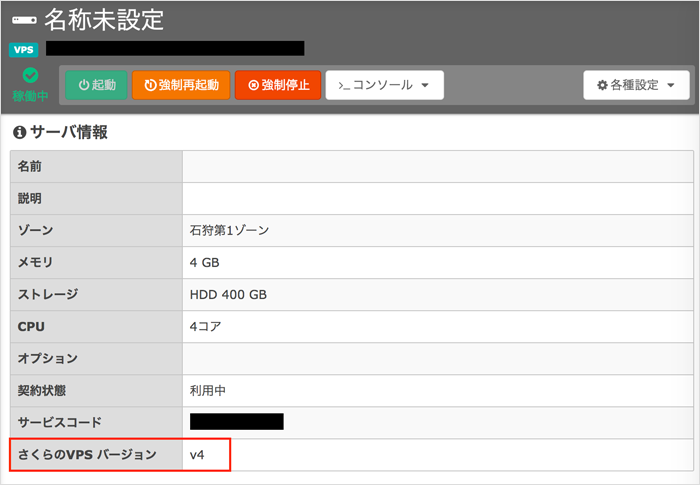Select the empty 名前 value cell
The height and width of the screenshot is (485, 700).
click(x=436, y=166)
